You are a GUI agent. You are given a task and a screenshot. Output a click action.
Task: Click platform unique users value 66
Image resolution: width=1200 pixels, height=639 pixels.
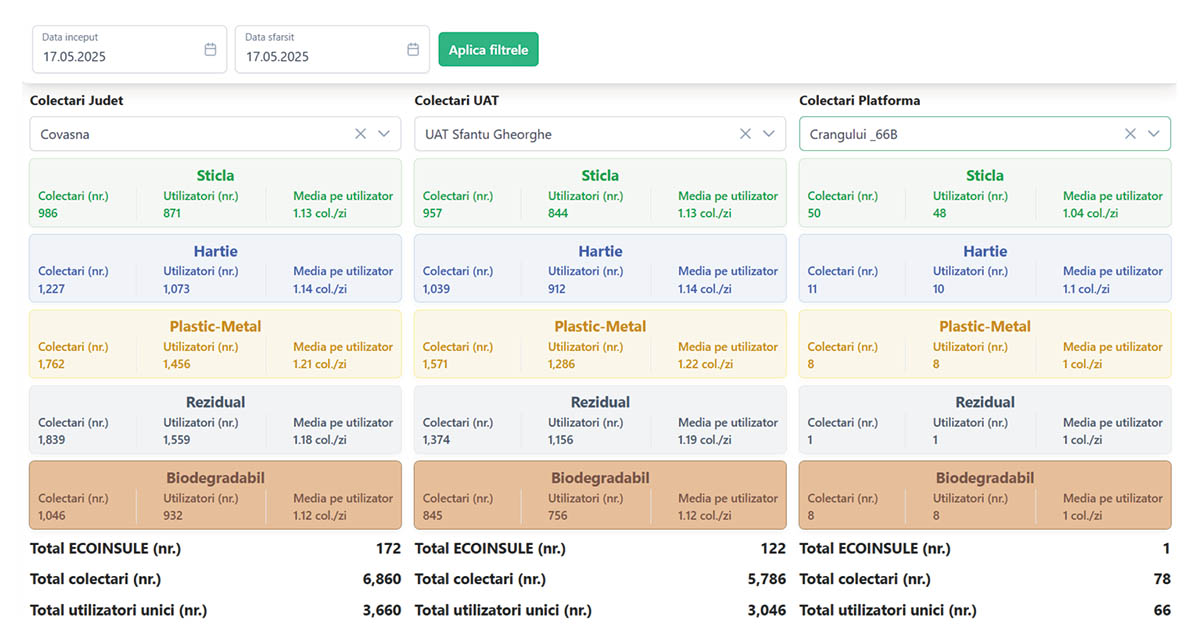click(1162, 610)
